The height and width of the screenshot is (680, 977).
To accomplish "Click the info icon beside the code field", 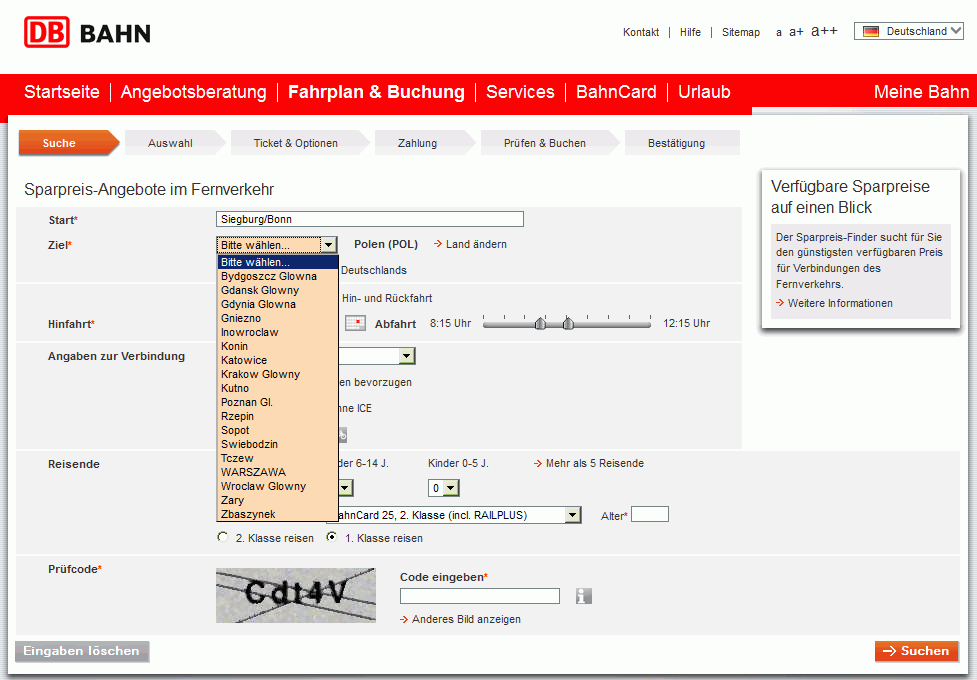I will pos(583,596).
